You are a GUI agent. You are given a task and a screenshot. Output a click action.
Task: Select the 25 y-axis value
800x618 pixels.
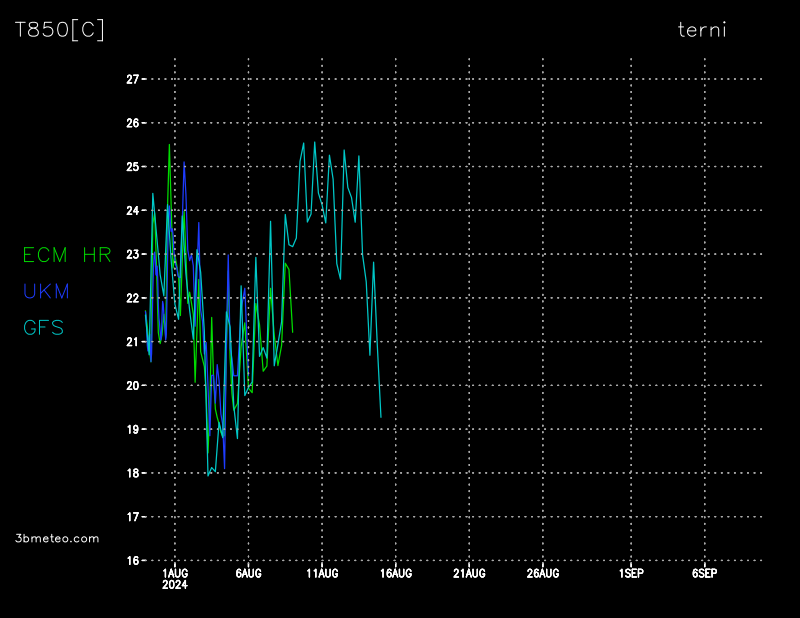coord(132,167)
